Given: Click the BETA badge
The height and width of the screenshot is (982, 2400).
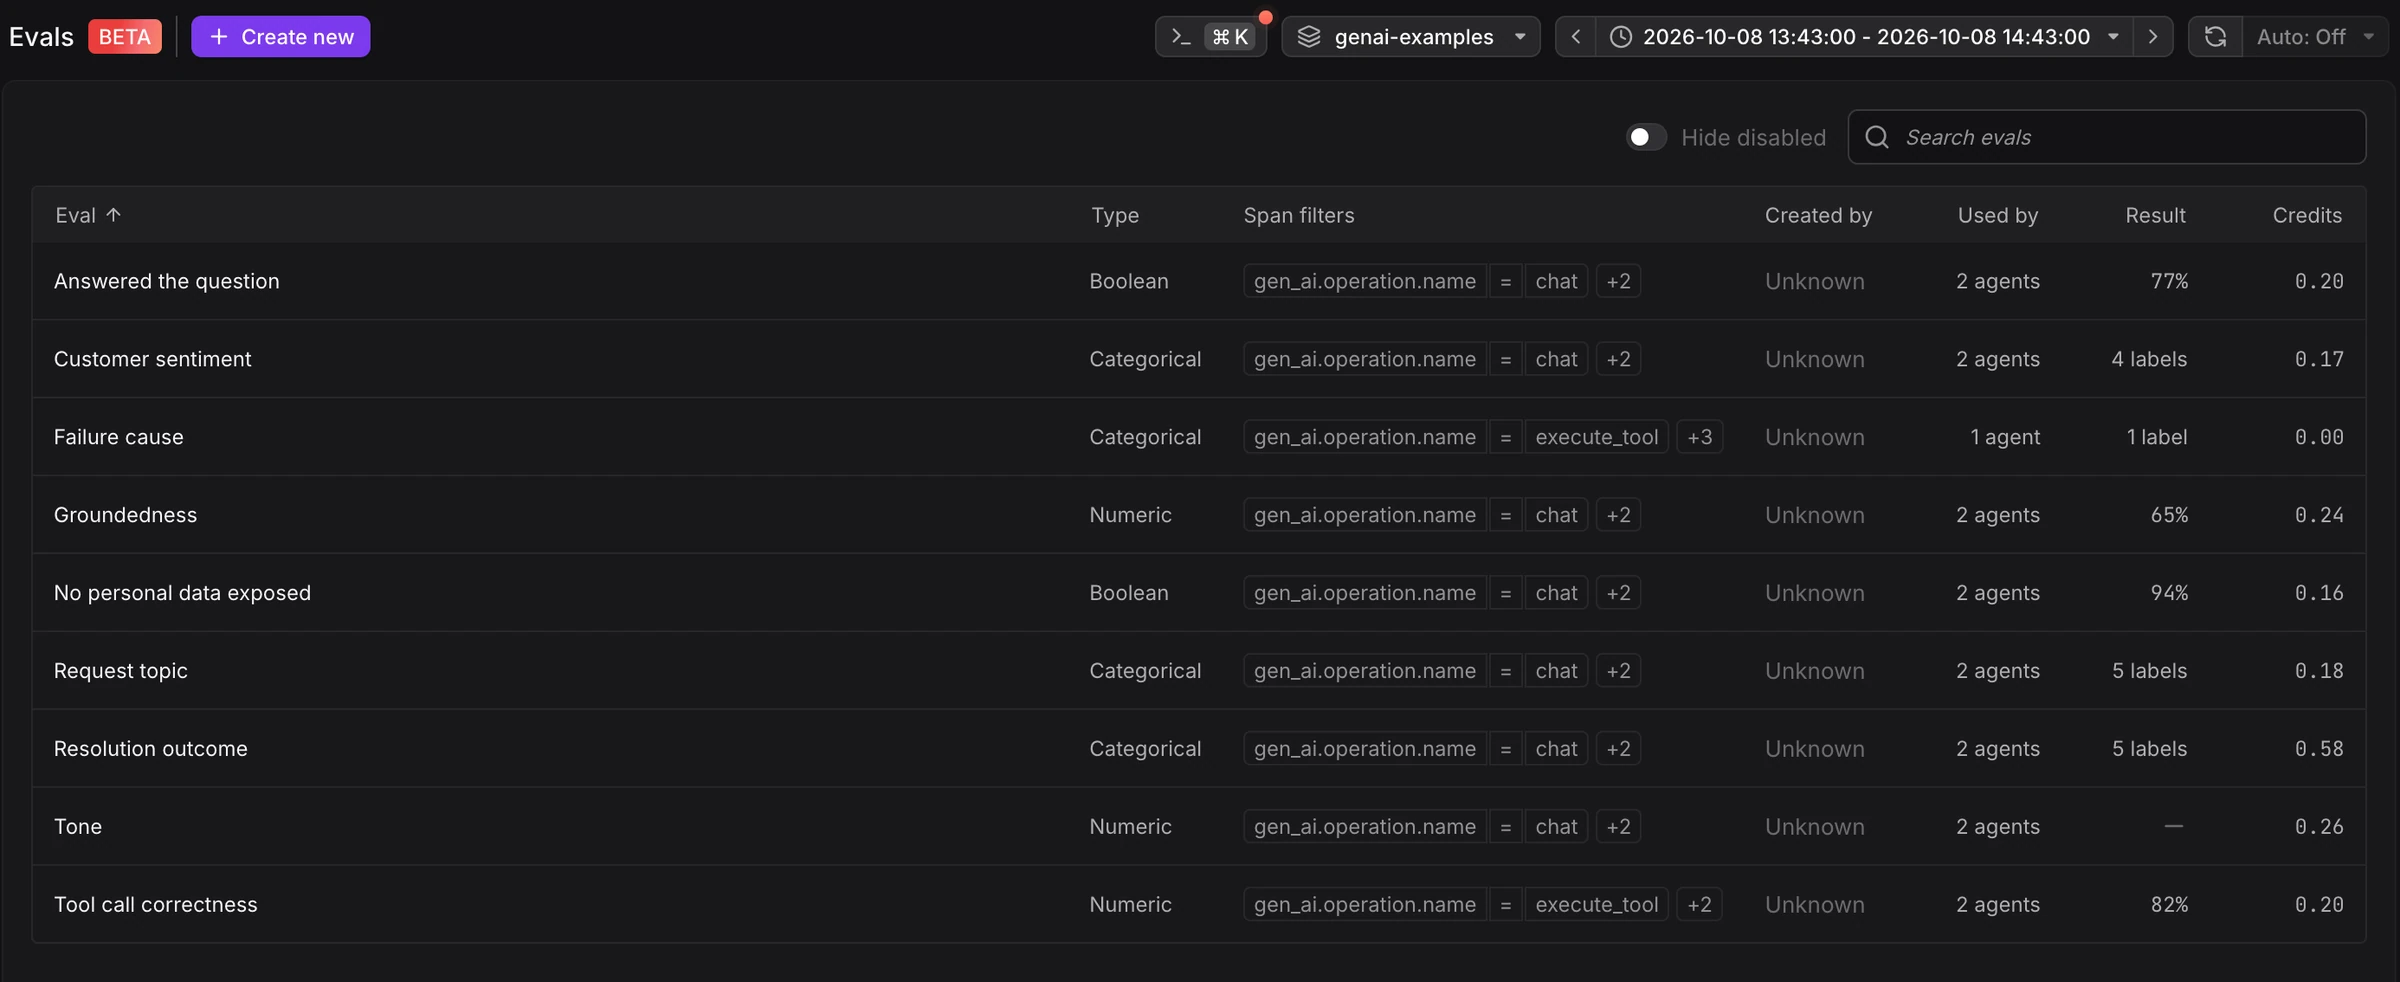Looking at the screenshot, I should 125,37.
